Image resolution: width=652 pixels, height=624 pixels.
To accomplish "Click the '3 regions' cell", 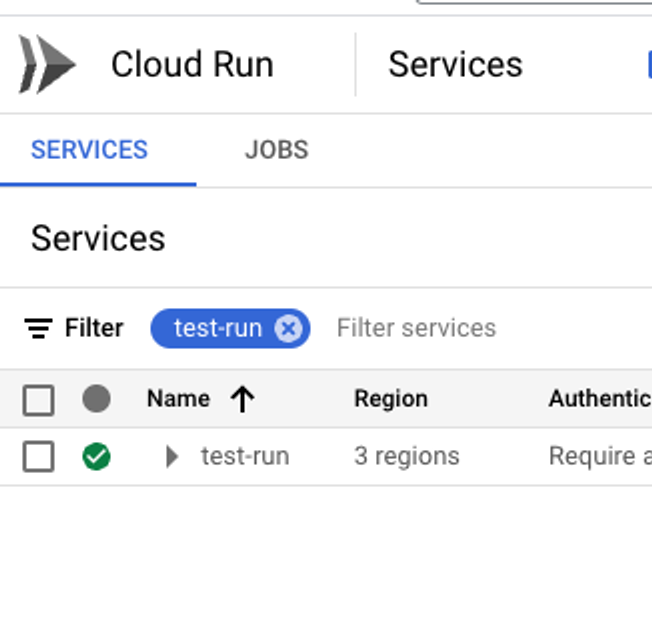I will 407,456.
